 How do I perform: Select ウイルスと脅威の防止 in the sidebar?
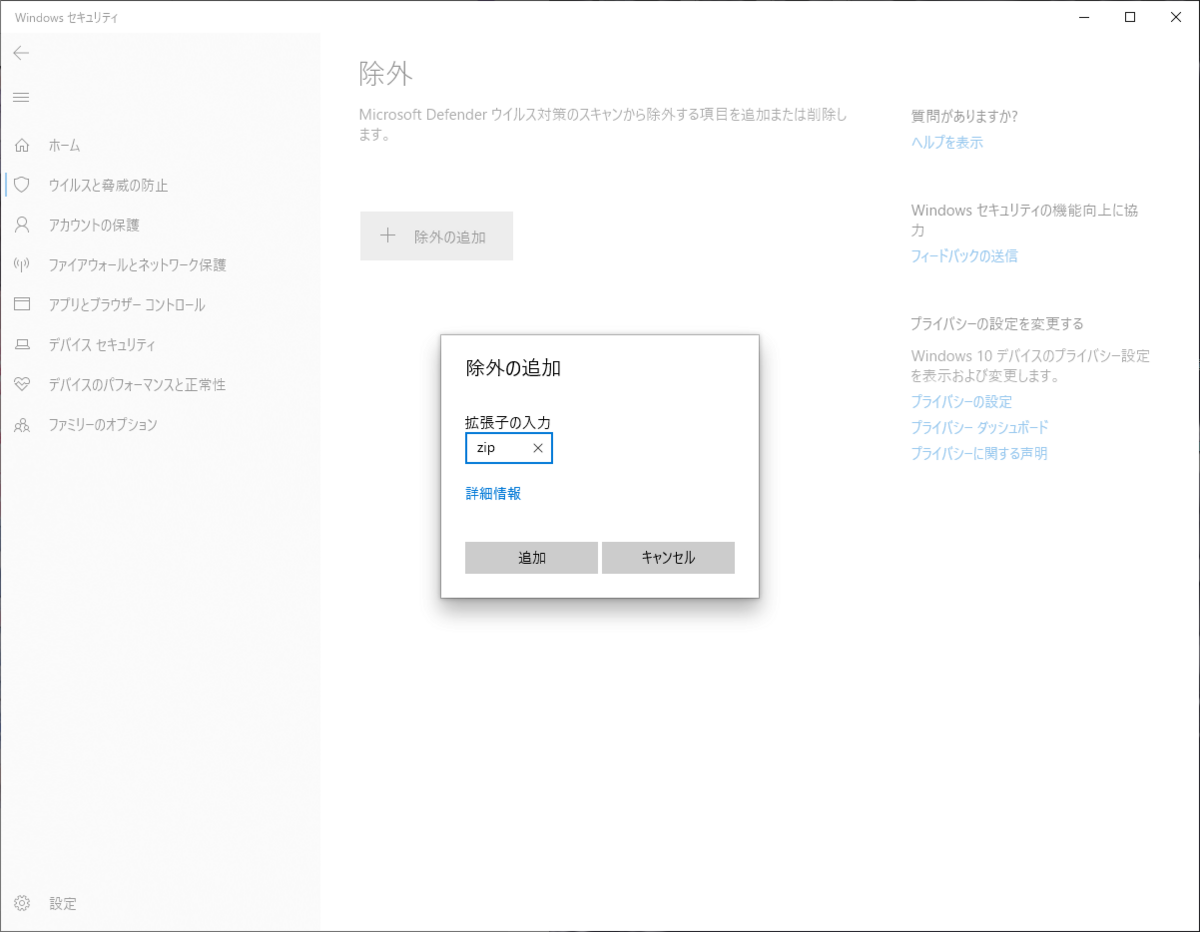(x=108, y=185)
